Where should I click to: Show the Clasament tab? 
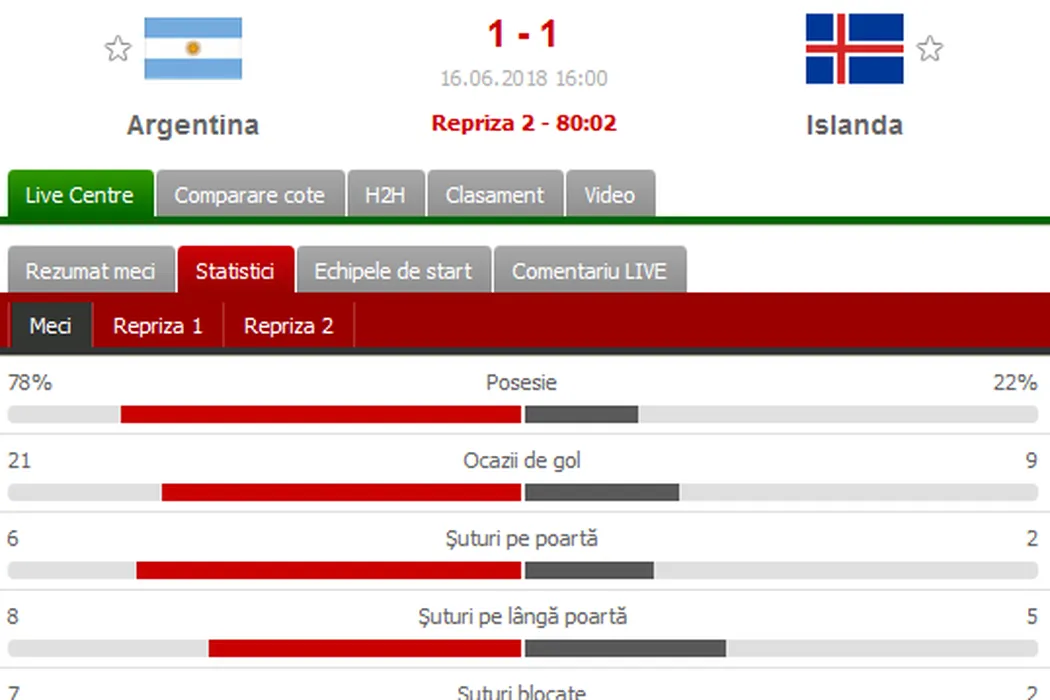(495, 195)
